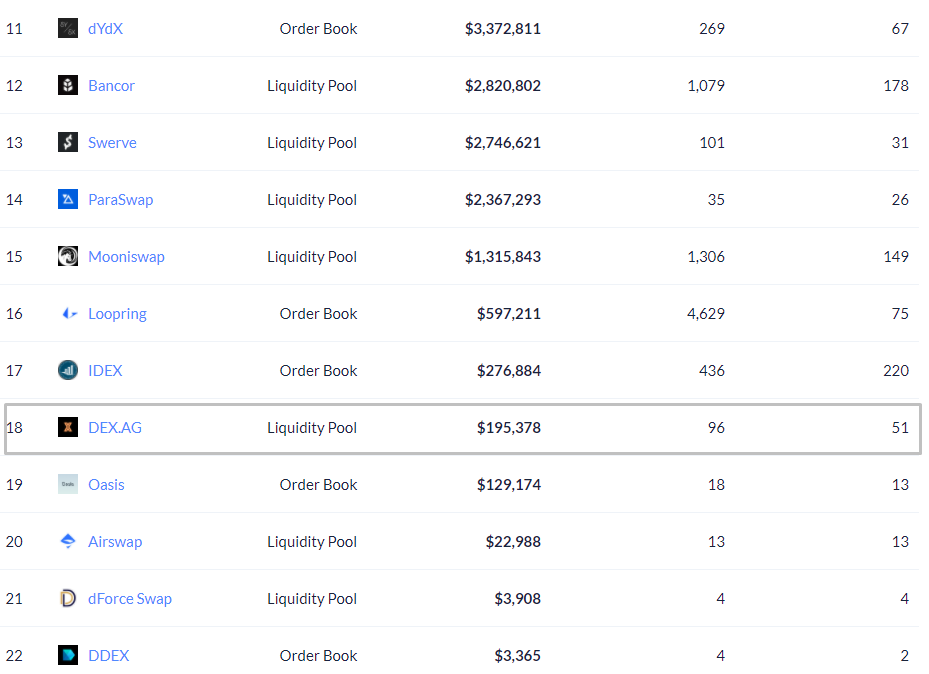
Task: Click the Airswap logo icon
Action: tap(68, 541)
